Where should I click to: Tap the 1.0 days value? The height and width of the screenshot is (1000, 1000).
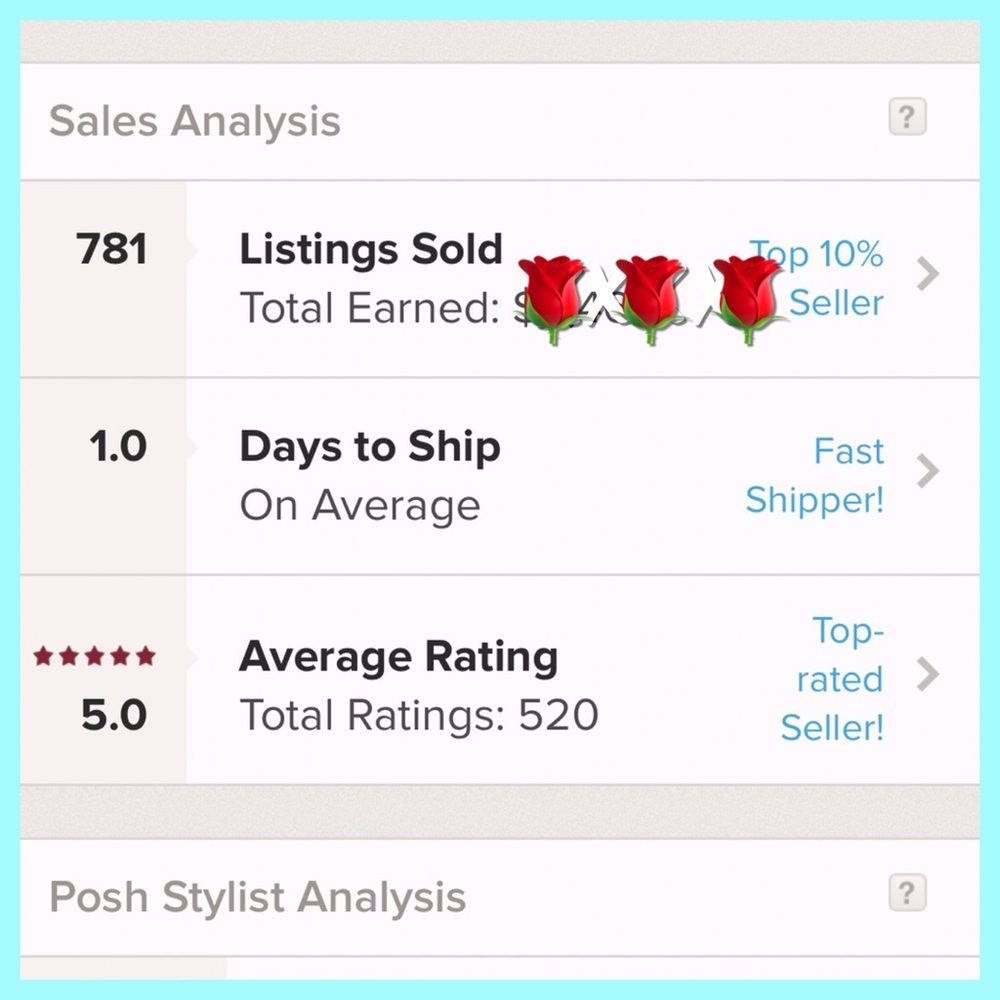click(118, 447)
